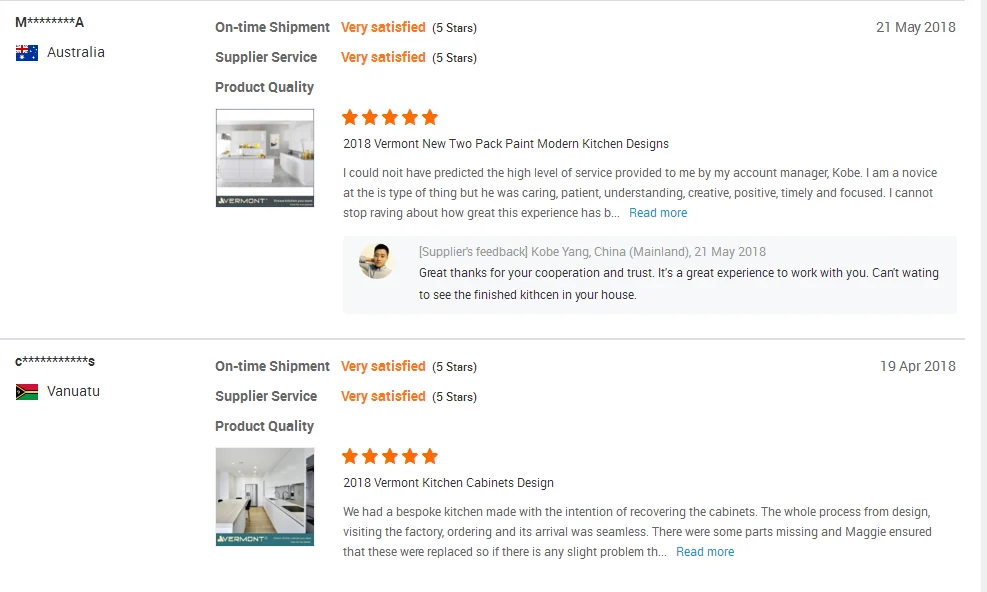The width and height of the screenshot is (987, 592).
Task: Open 2018 Vermont New Two Pack Paint product title
Action: [x=505, y=144]
